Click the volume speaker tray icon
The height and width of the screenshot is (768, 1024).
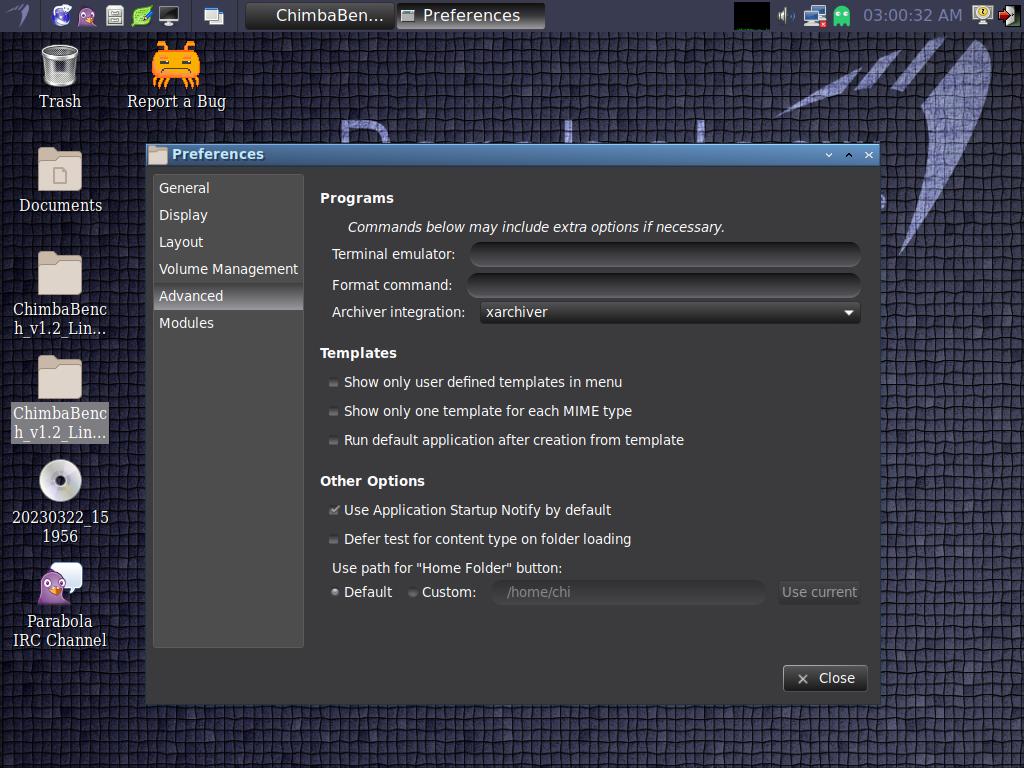[x=786, y=15]
